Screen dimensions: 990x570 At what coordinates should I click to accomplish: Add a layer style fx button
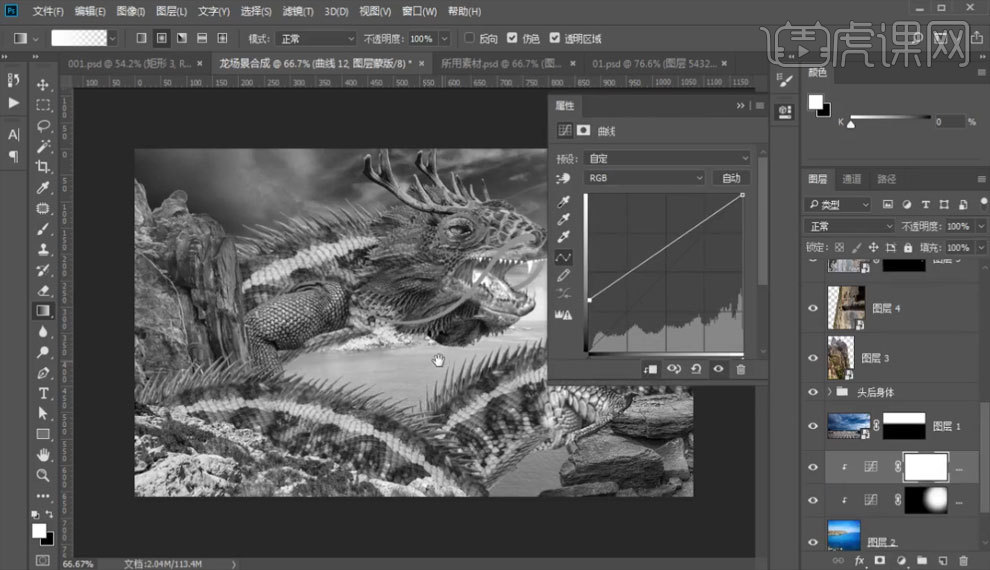[x=859, y=561]
